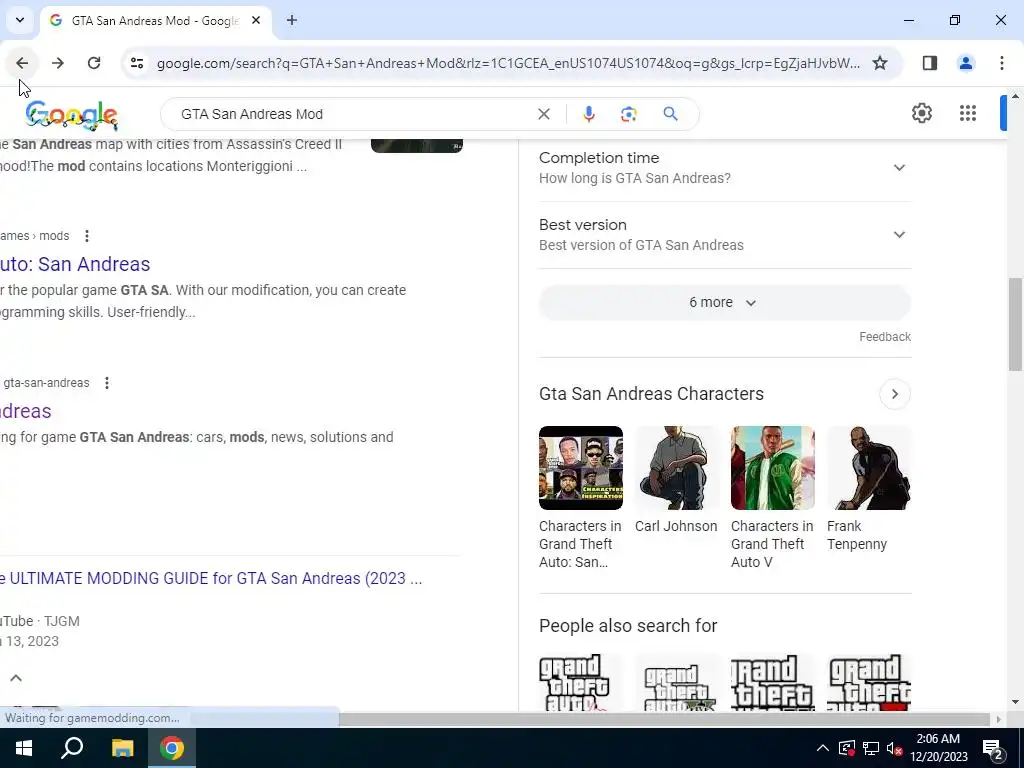Viewport: 1024px width, 768px height.
Task: Collapse the video section chevron
Action: click(16, 678)
